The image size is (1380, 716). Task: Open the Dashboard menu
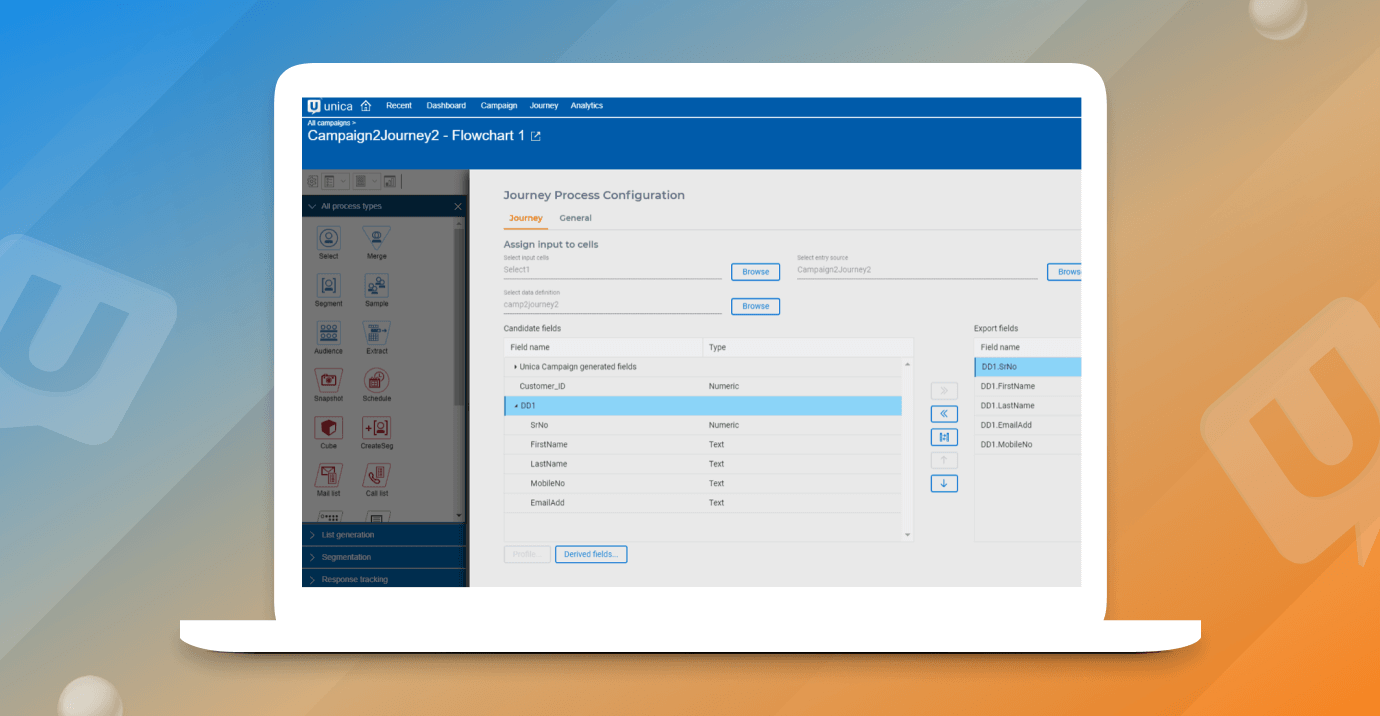(446, 106)
